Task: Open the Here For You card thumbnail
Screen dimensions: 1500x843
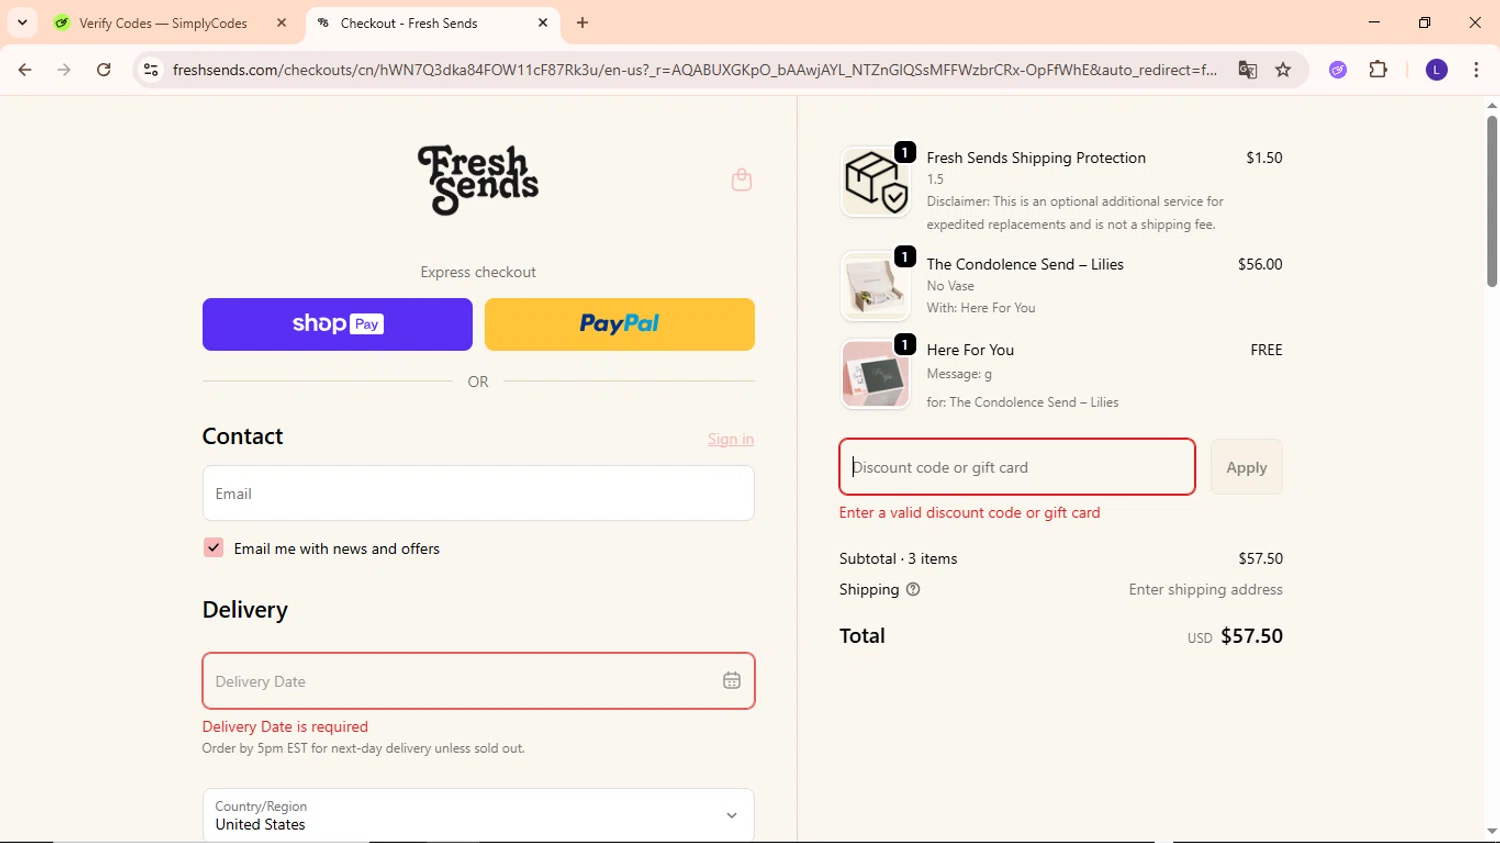Action: pos(875,374)
